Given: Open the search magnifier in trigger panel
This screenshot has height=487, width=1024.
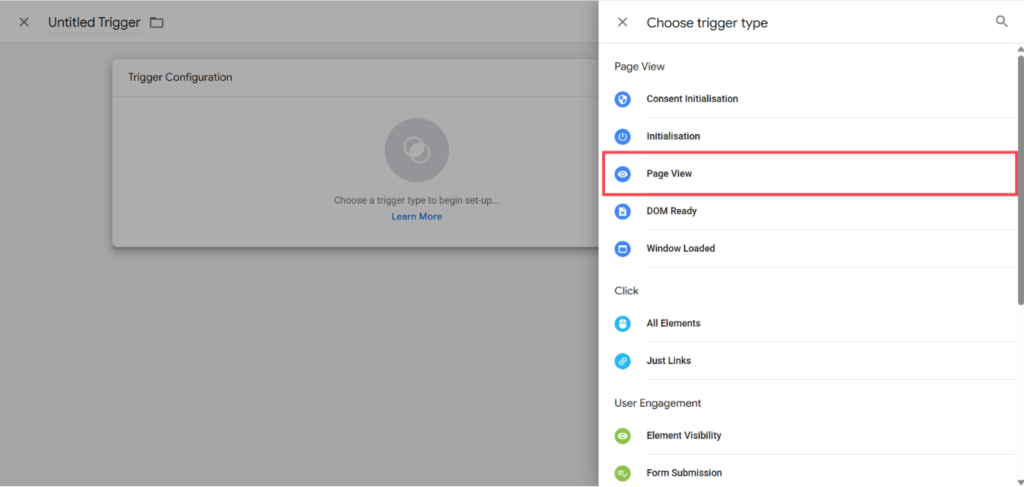Looking at the screenshot, I should click(x=1001, y=22).
